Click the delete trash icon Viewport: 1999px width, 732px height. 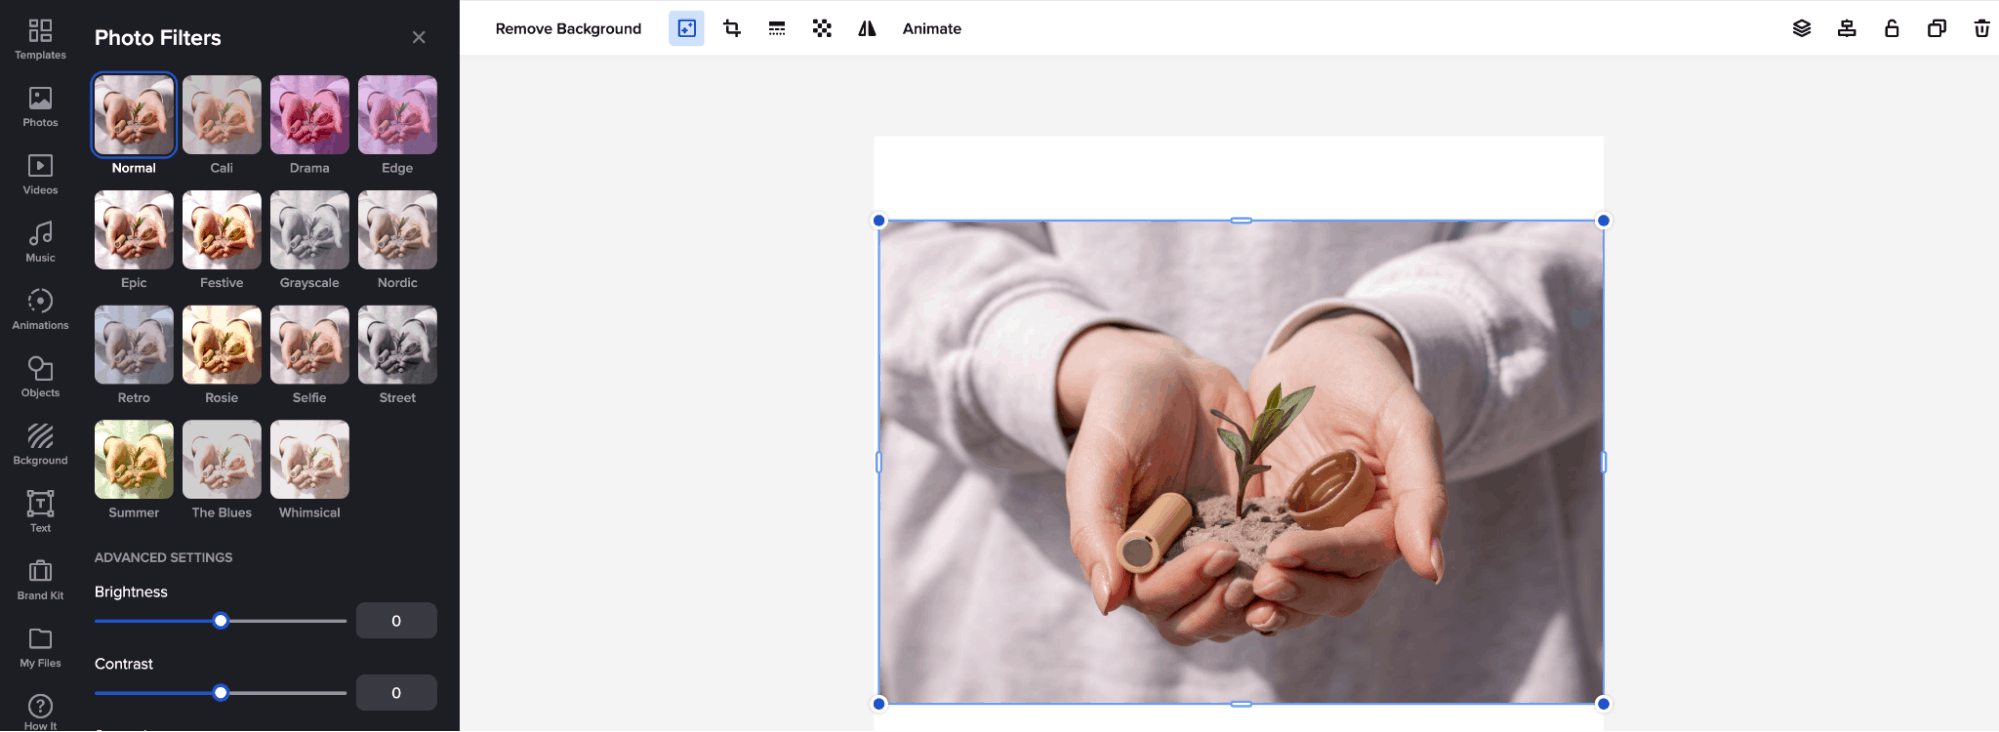[x=1982, y=29]
